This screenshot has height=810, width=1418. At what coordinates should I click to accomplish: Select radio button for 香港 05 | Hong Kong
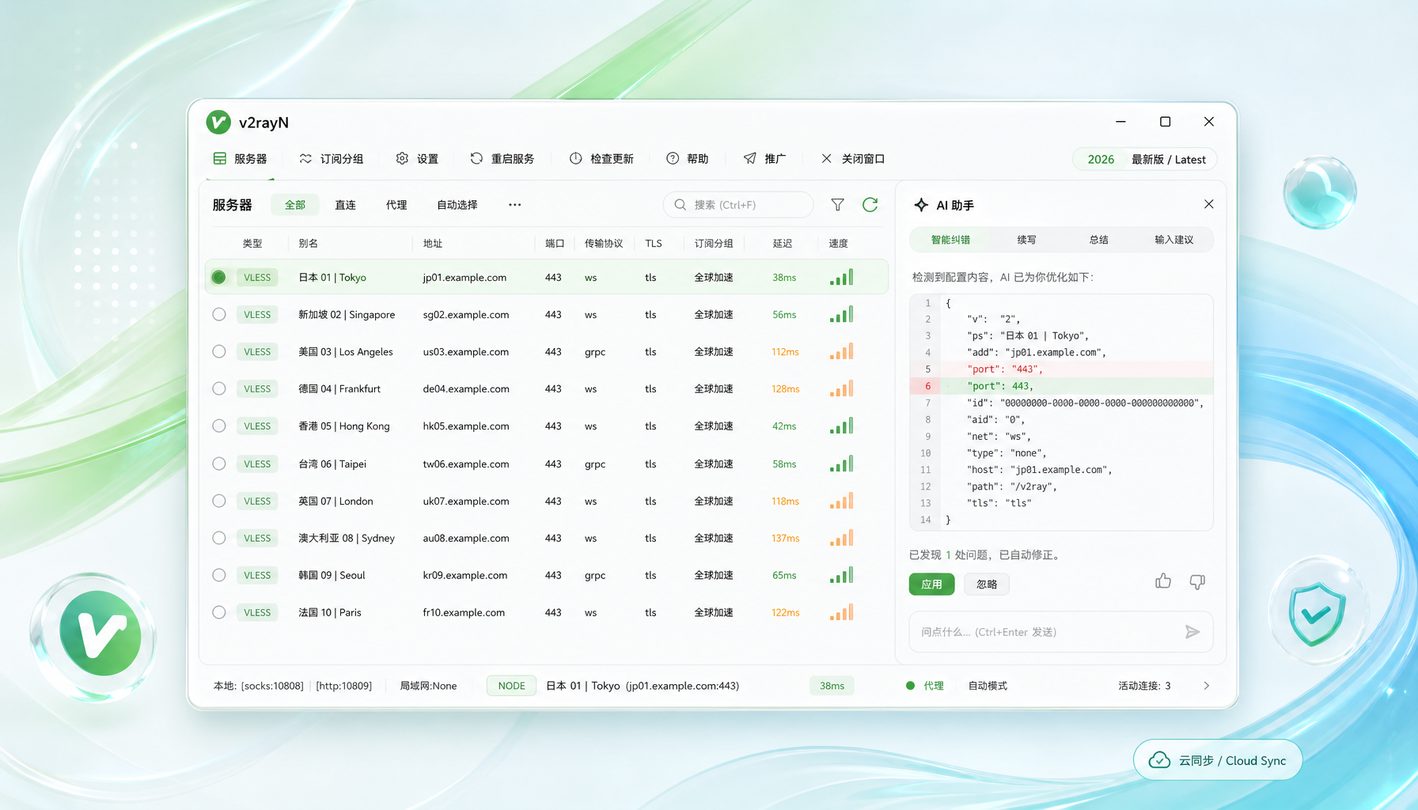[219, 426]
